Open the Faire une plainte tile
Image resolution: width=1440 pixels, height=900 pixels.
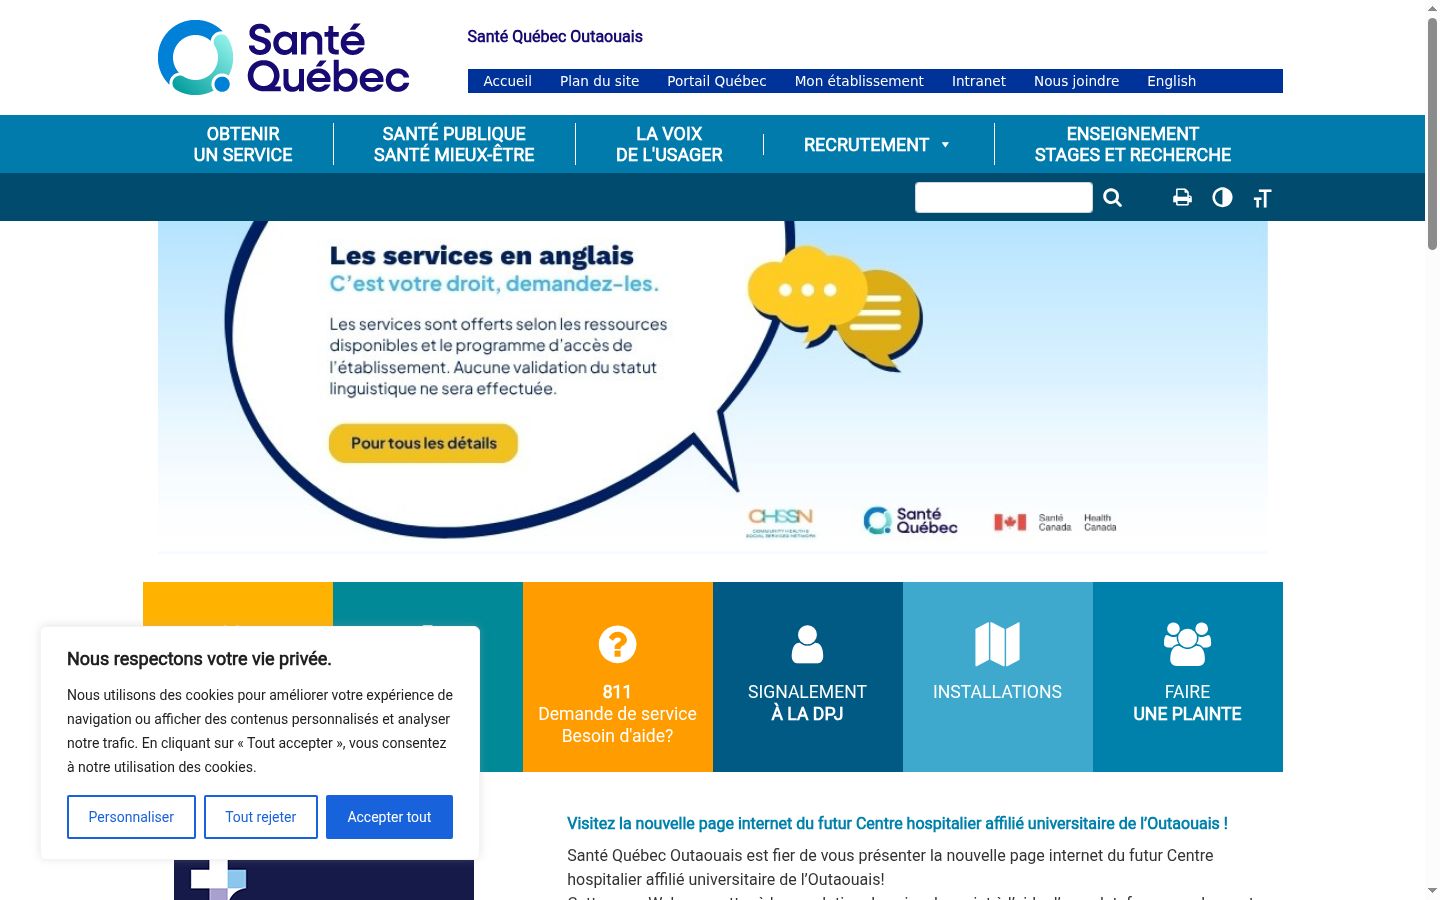(1188, 677)
